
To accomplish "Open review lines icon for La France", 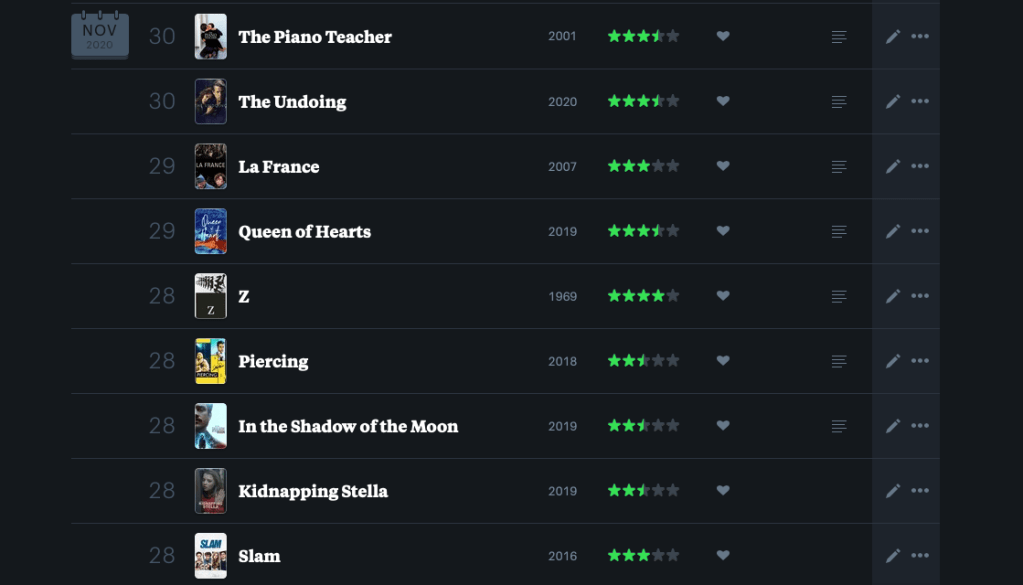I will [x=839, y=167].
